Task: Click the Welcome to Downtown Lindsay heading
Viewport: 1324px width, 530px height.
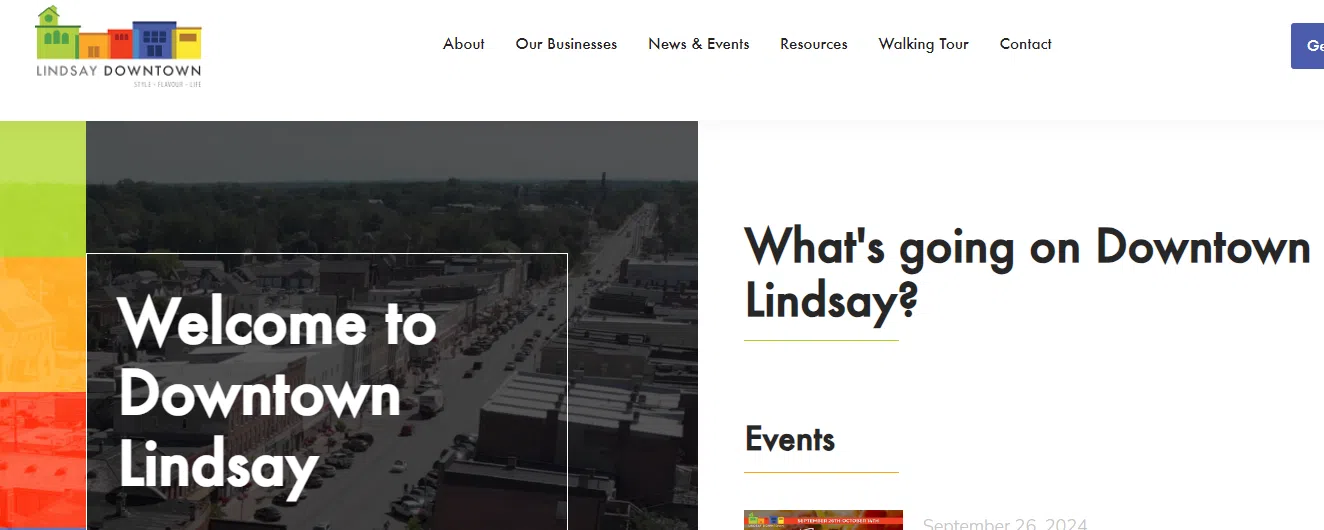Action: 277,394
